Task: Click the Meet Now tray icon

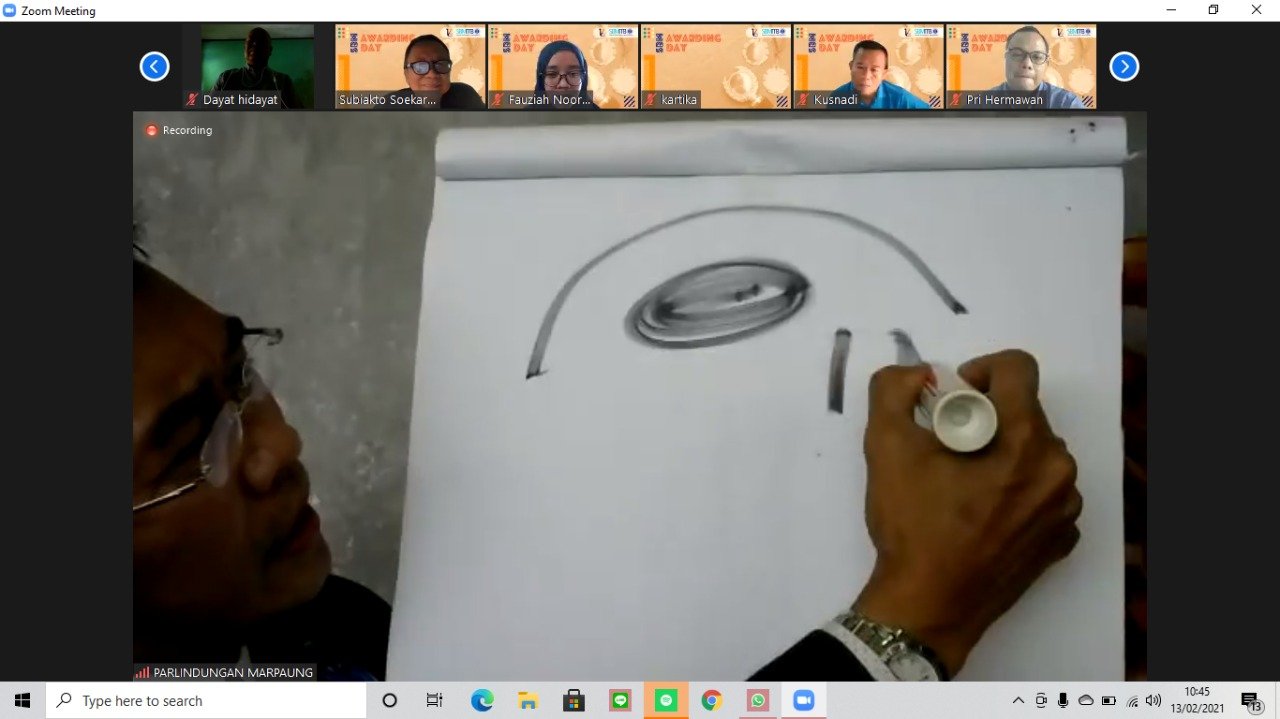Action: 1041,700
